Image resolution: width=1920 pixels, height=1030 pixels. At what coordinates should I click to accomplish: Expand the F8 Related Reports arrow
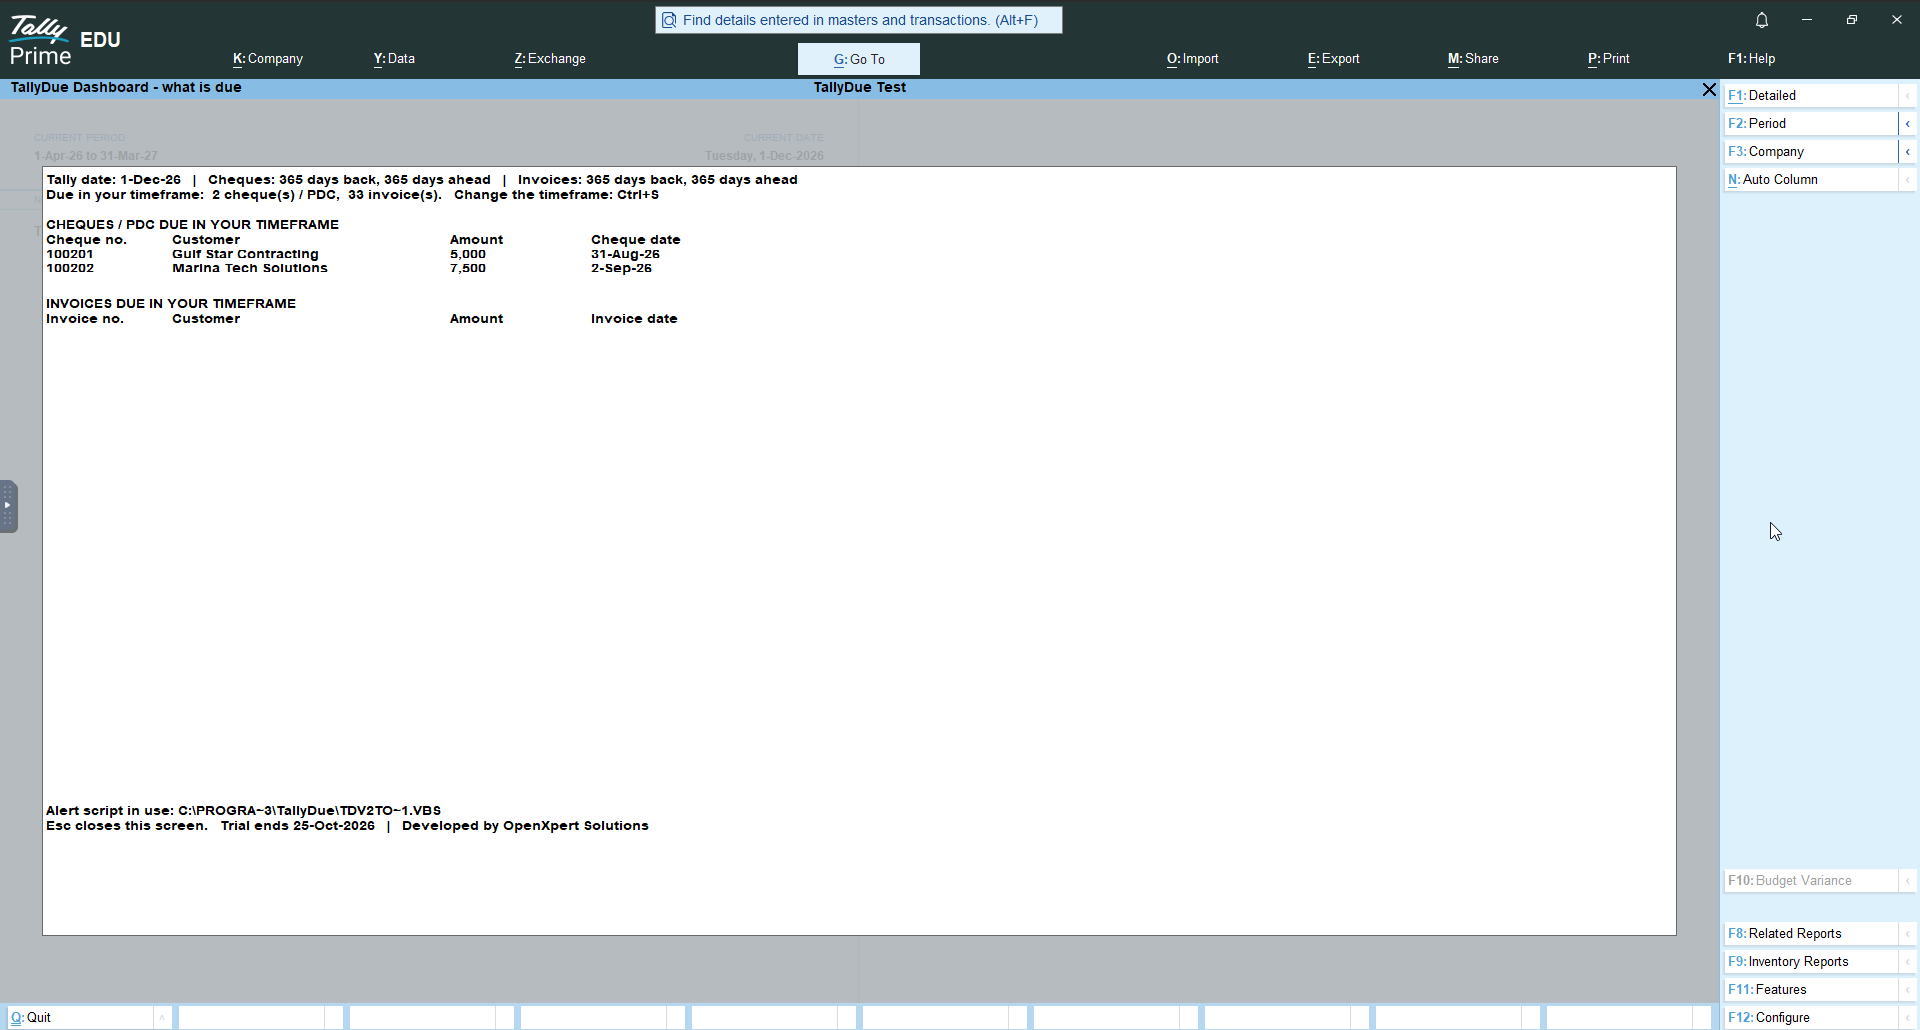tap(1908, 933)
